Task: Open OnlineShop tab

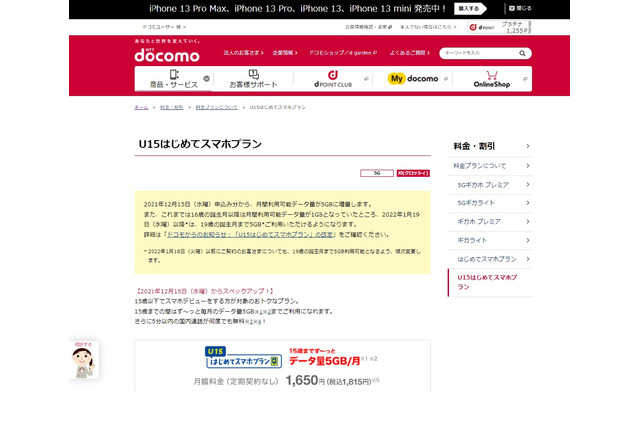Action: 492,79
